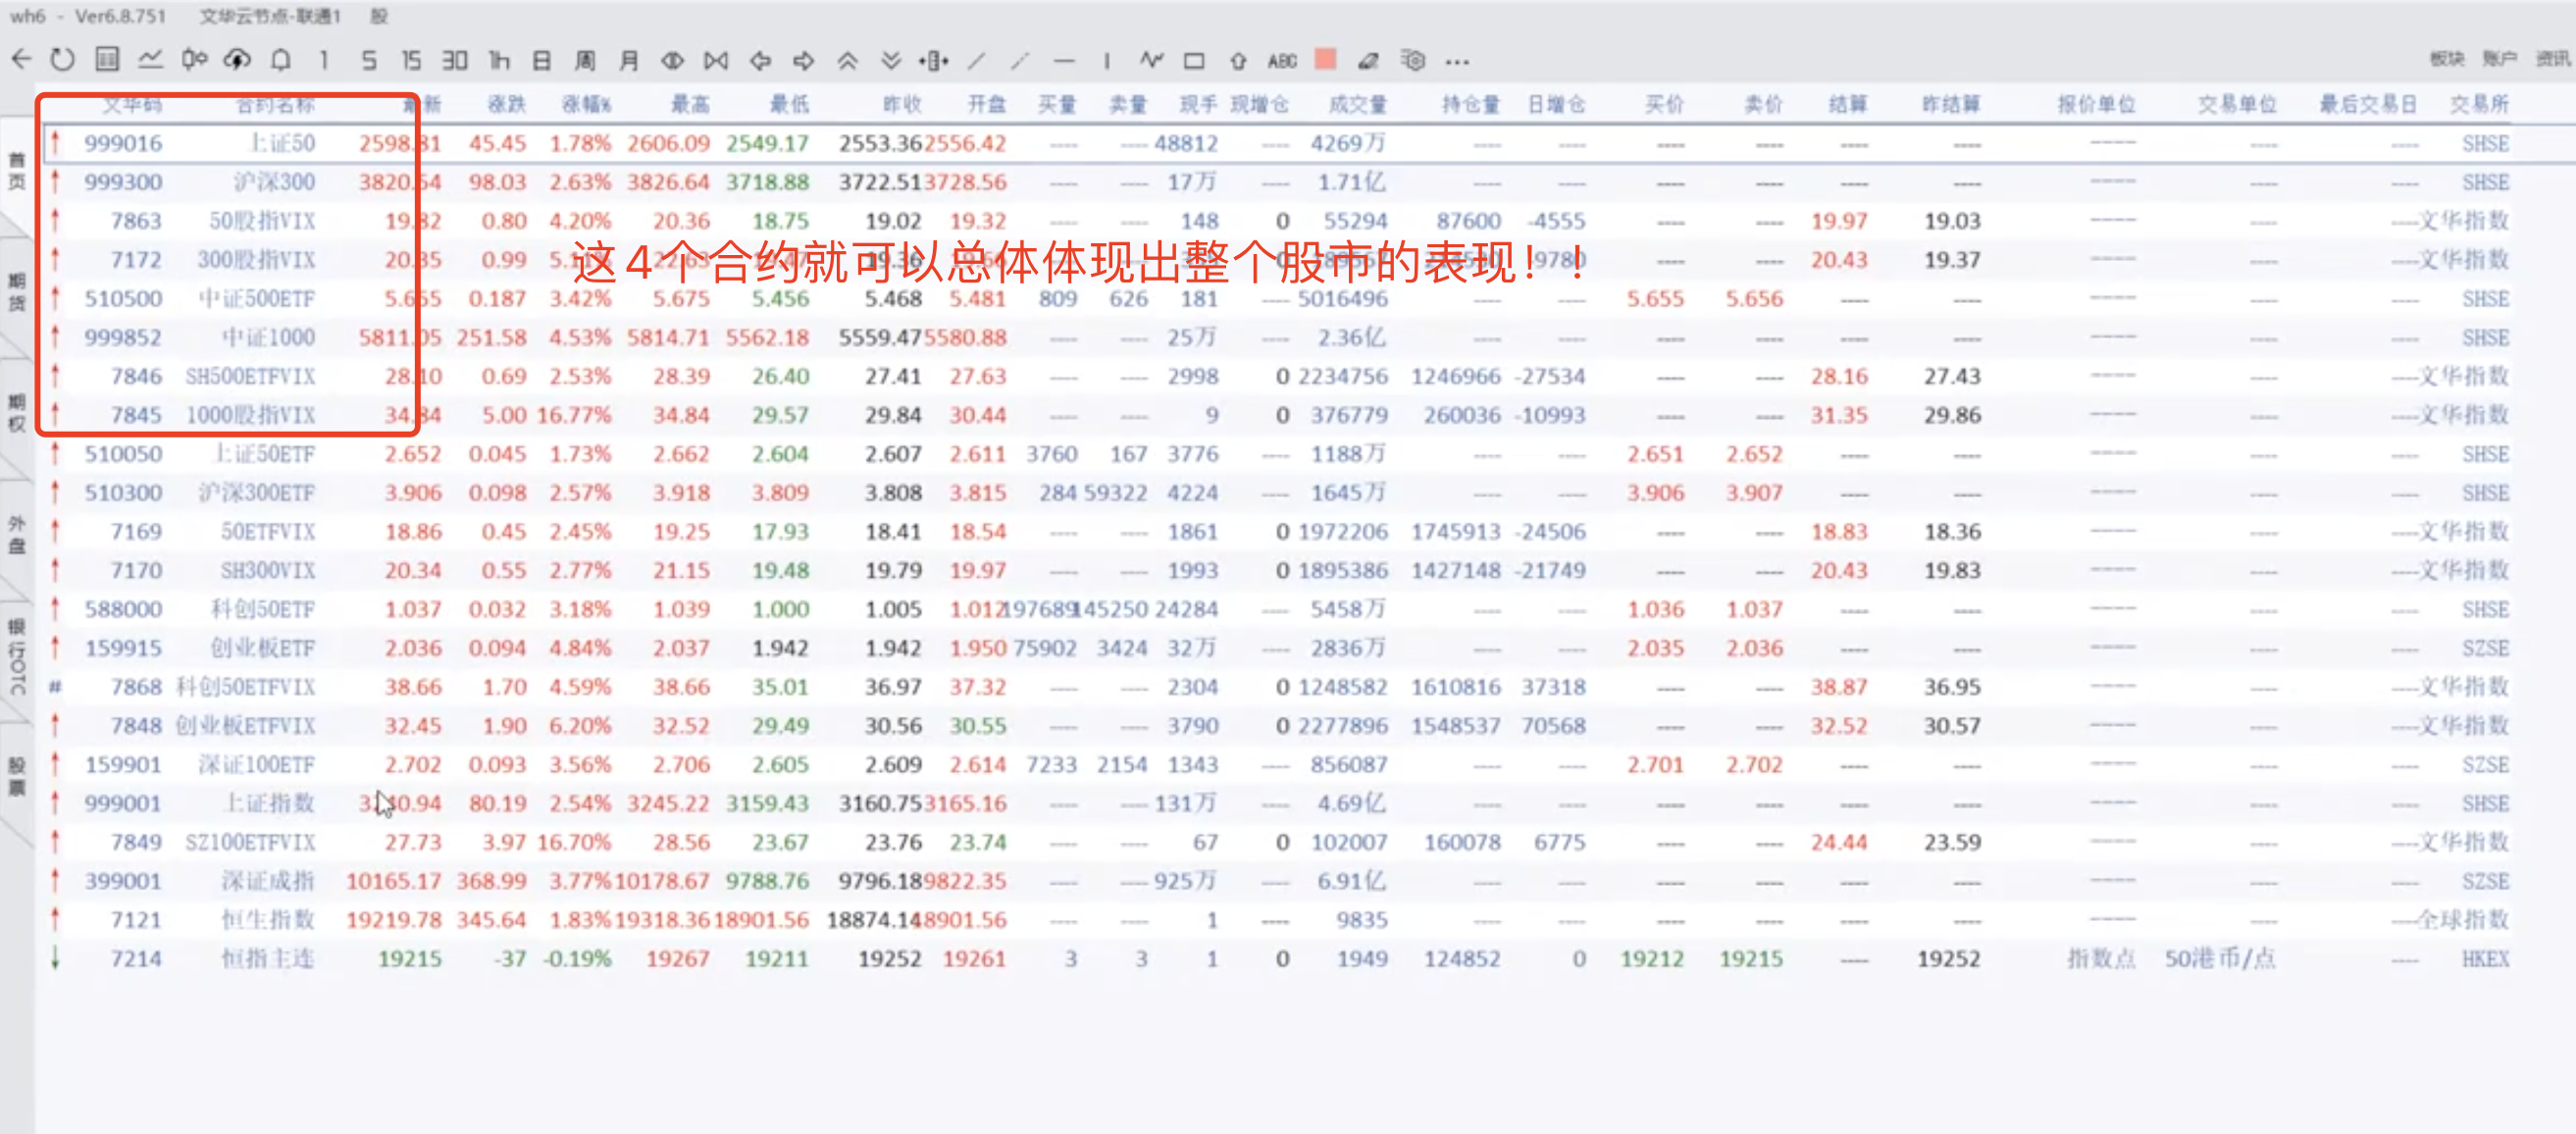Image resolution: width=2576 pixels, height=1134 pixels.
Task: Click the back arrow icon
Action: [x=21, y=60]
